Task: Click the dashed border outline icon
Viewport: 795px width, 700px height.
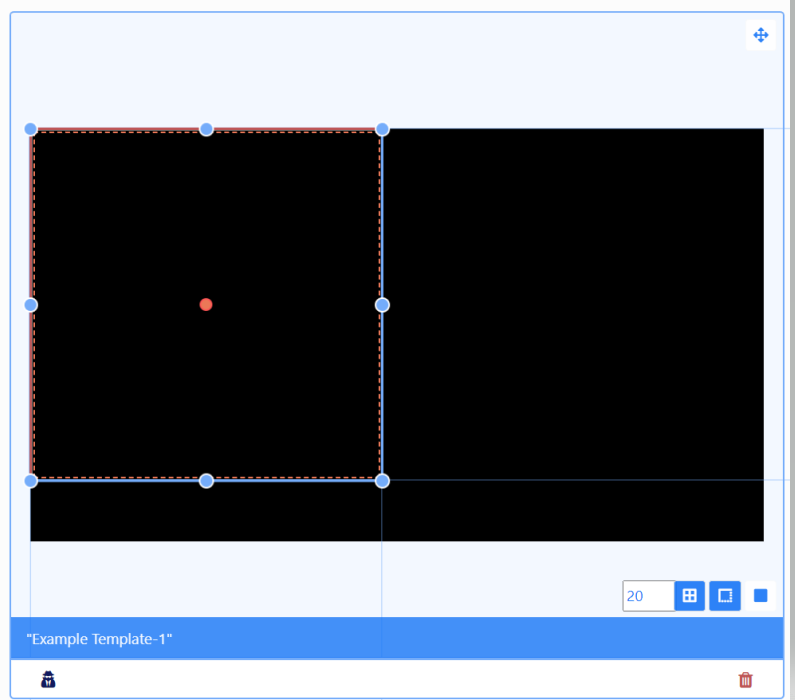Action: pos(725,596)
